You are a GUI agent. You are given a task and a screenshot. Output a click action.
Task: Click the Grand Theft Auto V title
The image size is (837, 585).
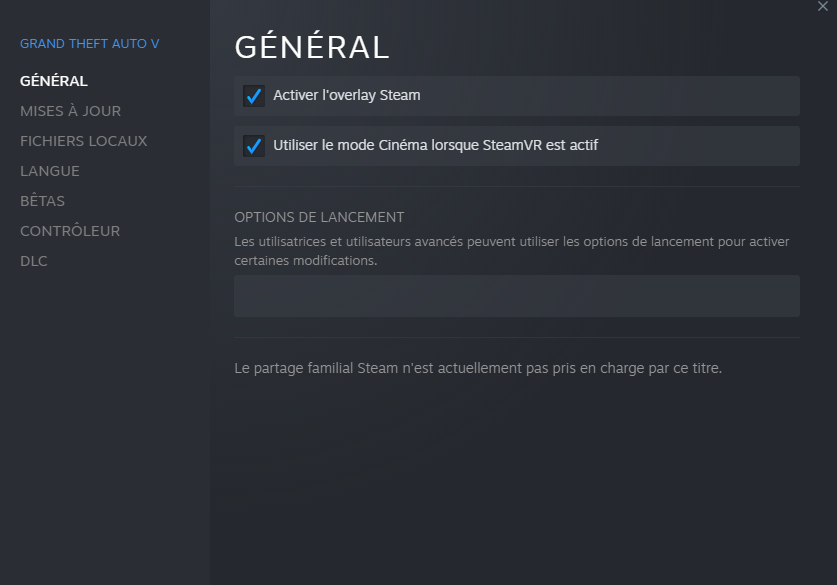point(89,44)
